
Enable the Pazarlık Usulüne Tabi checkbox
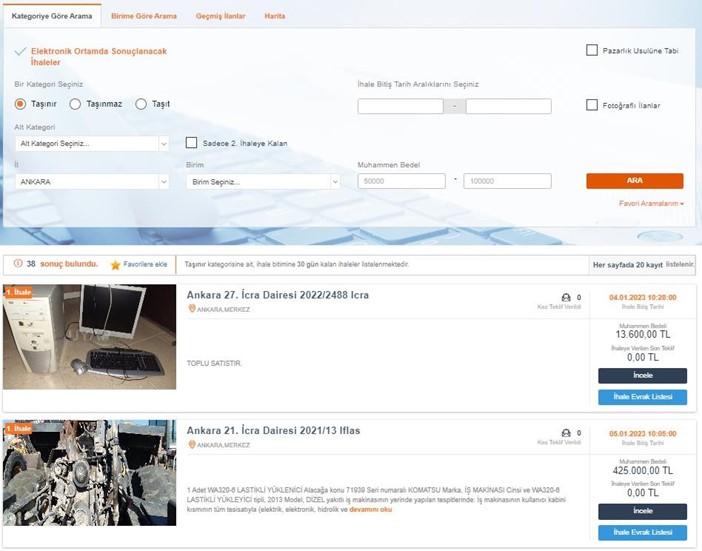click(x=592, y=50)
